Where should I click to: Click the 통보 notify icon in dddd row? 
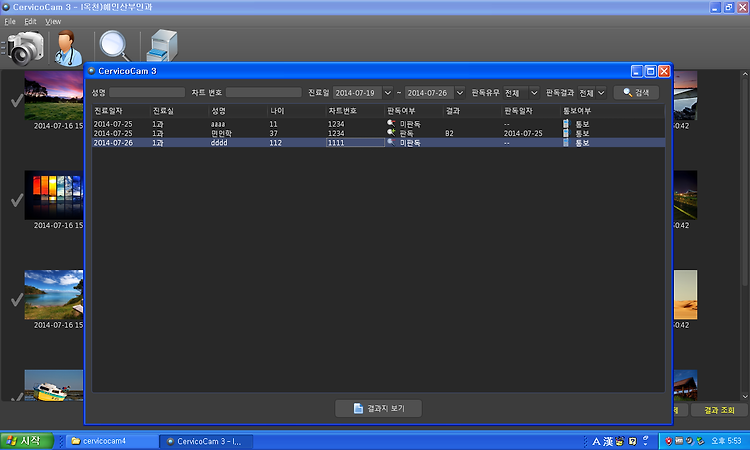566,143
